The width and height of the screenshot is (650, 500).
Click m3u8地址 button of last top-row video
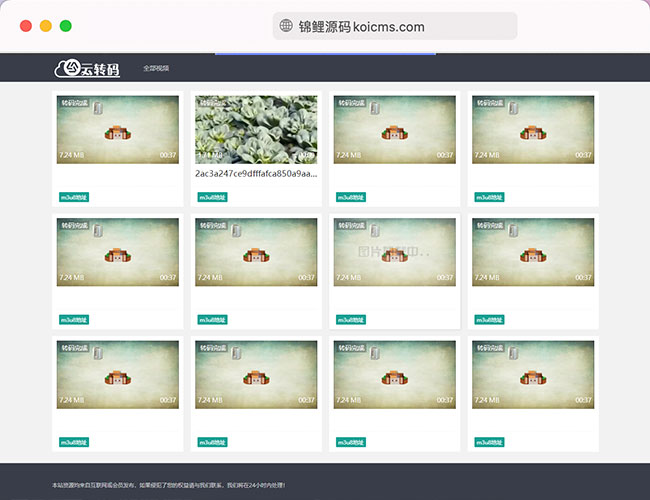pyautogui.click(x=489, y=197)
